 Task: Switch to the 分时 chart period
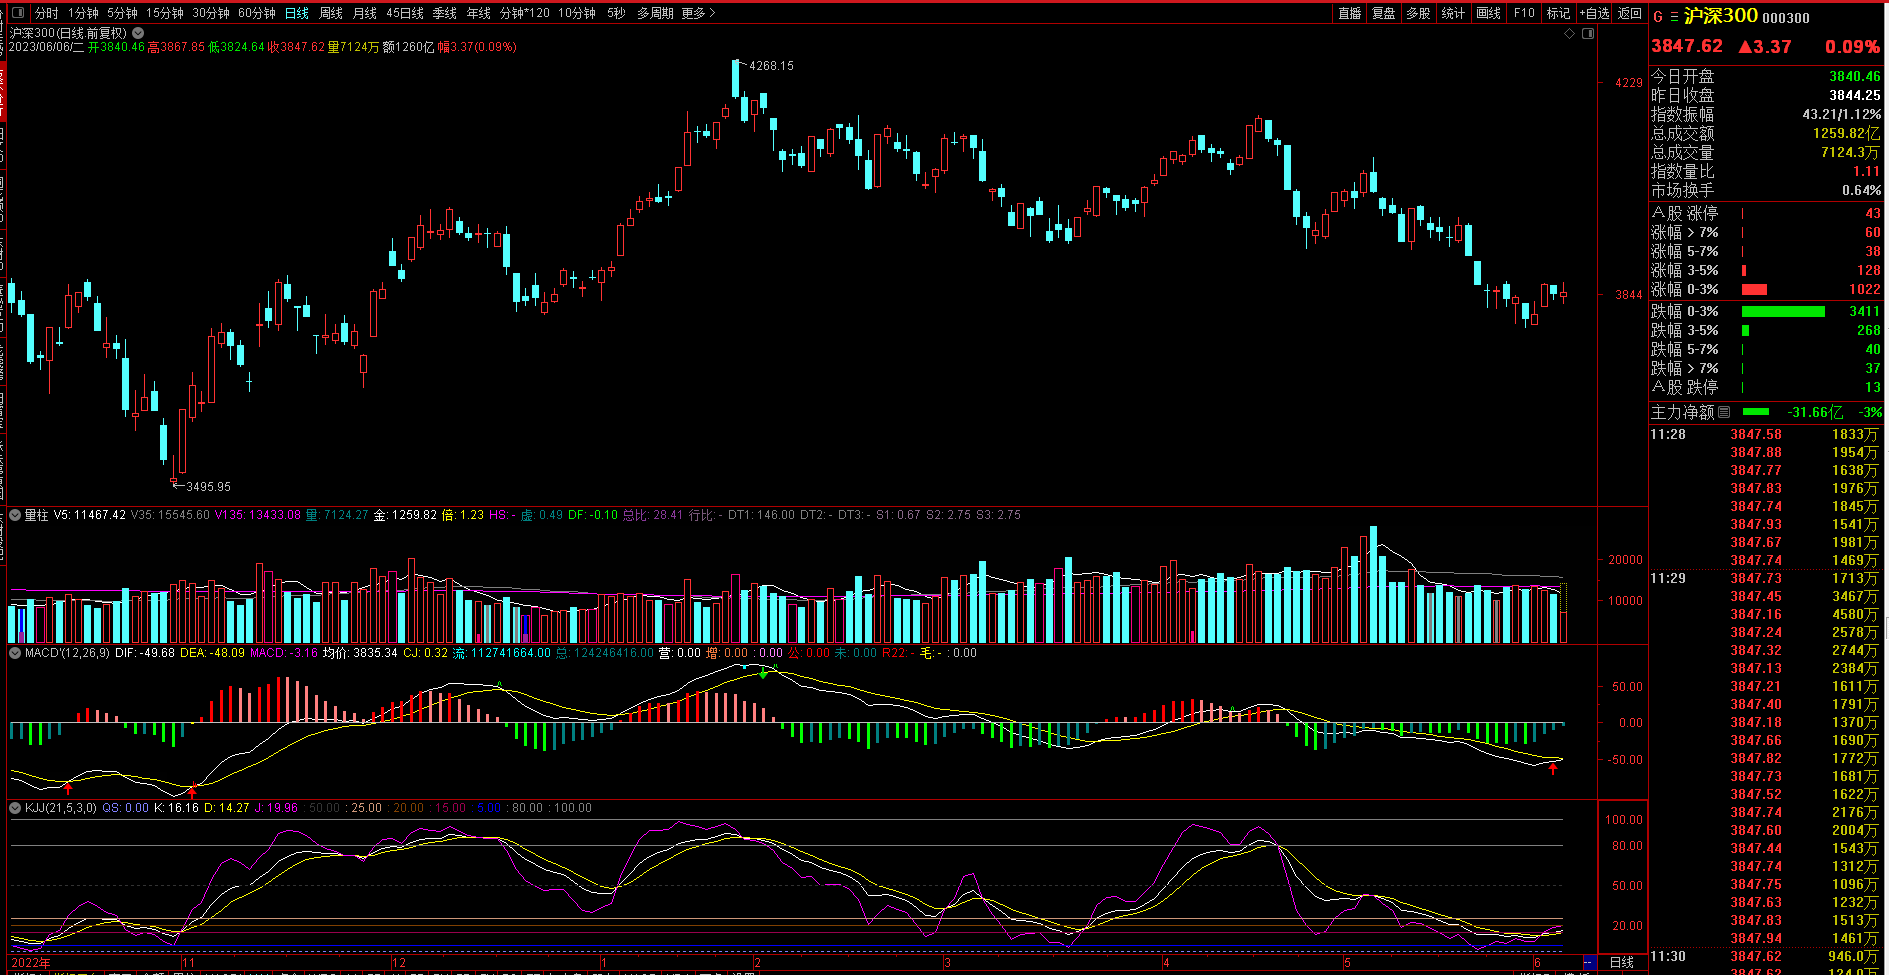[47, 14]
